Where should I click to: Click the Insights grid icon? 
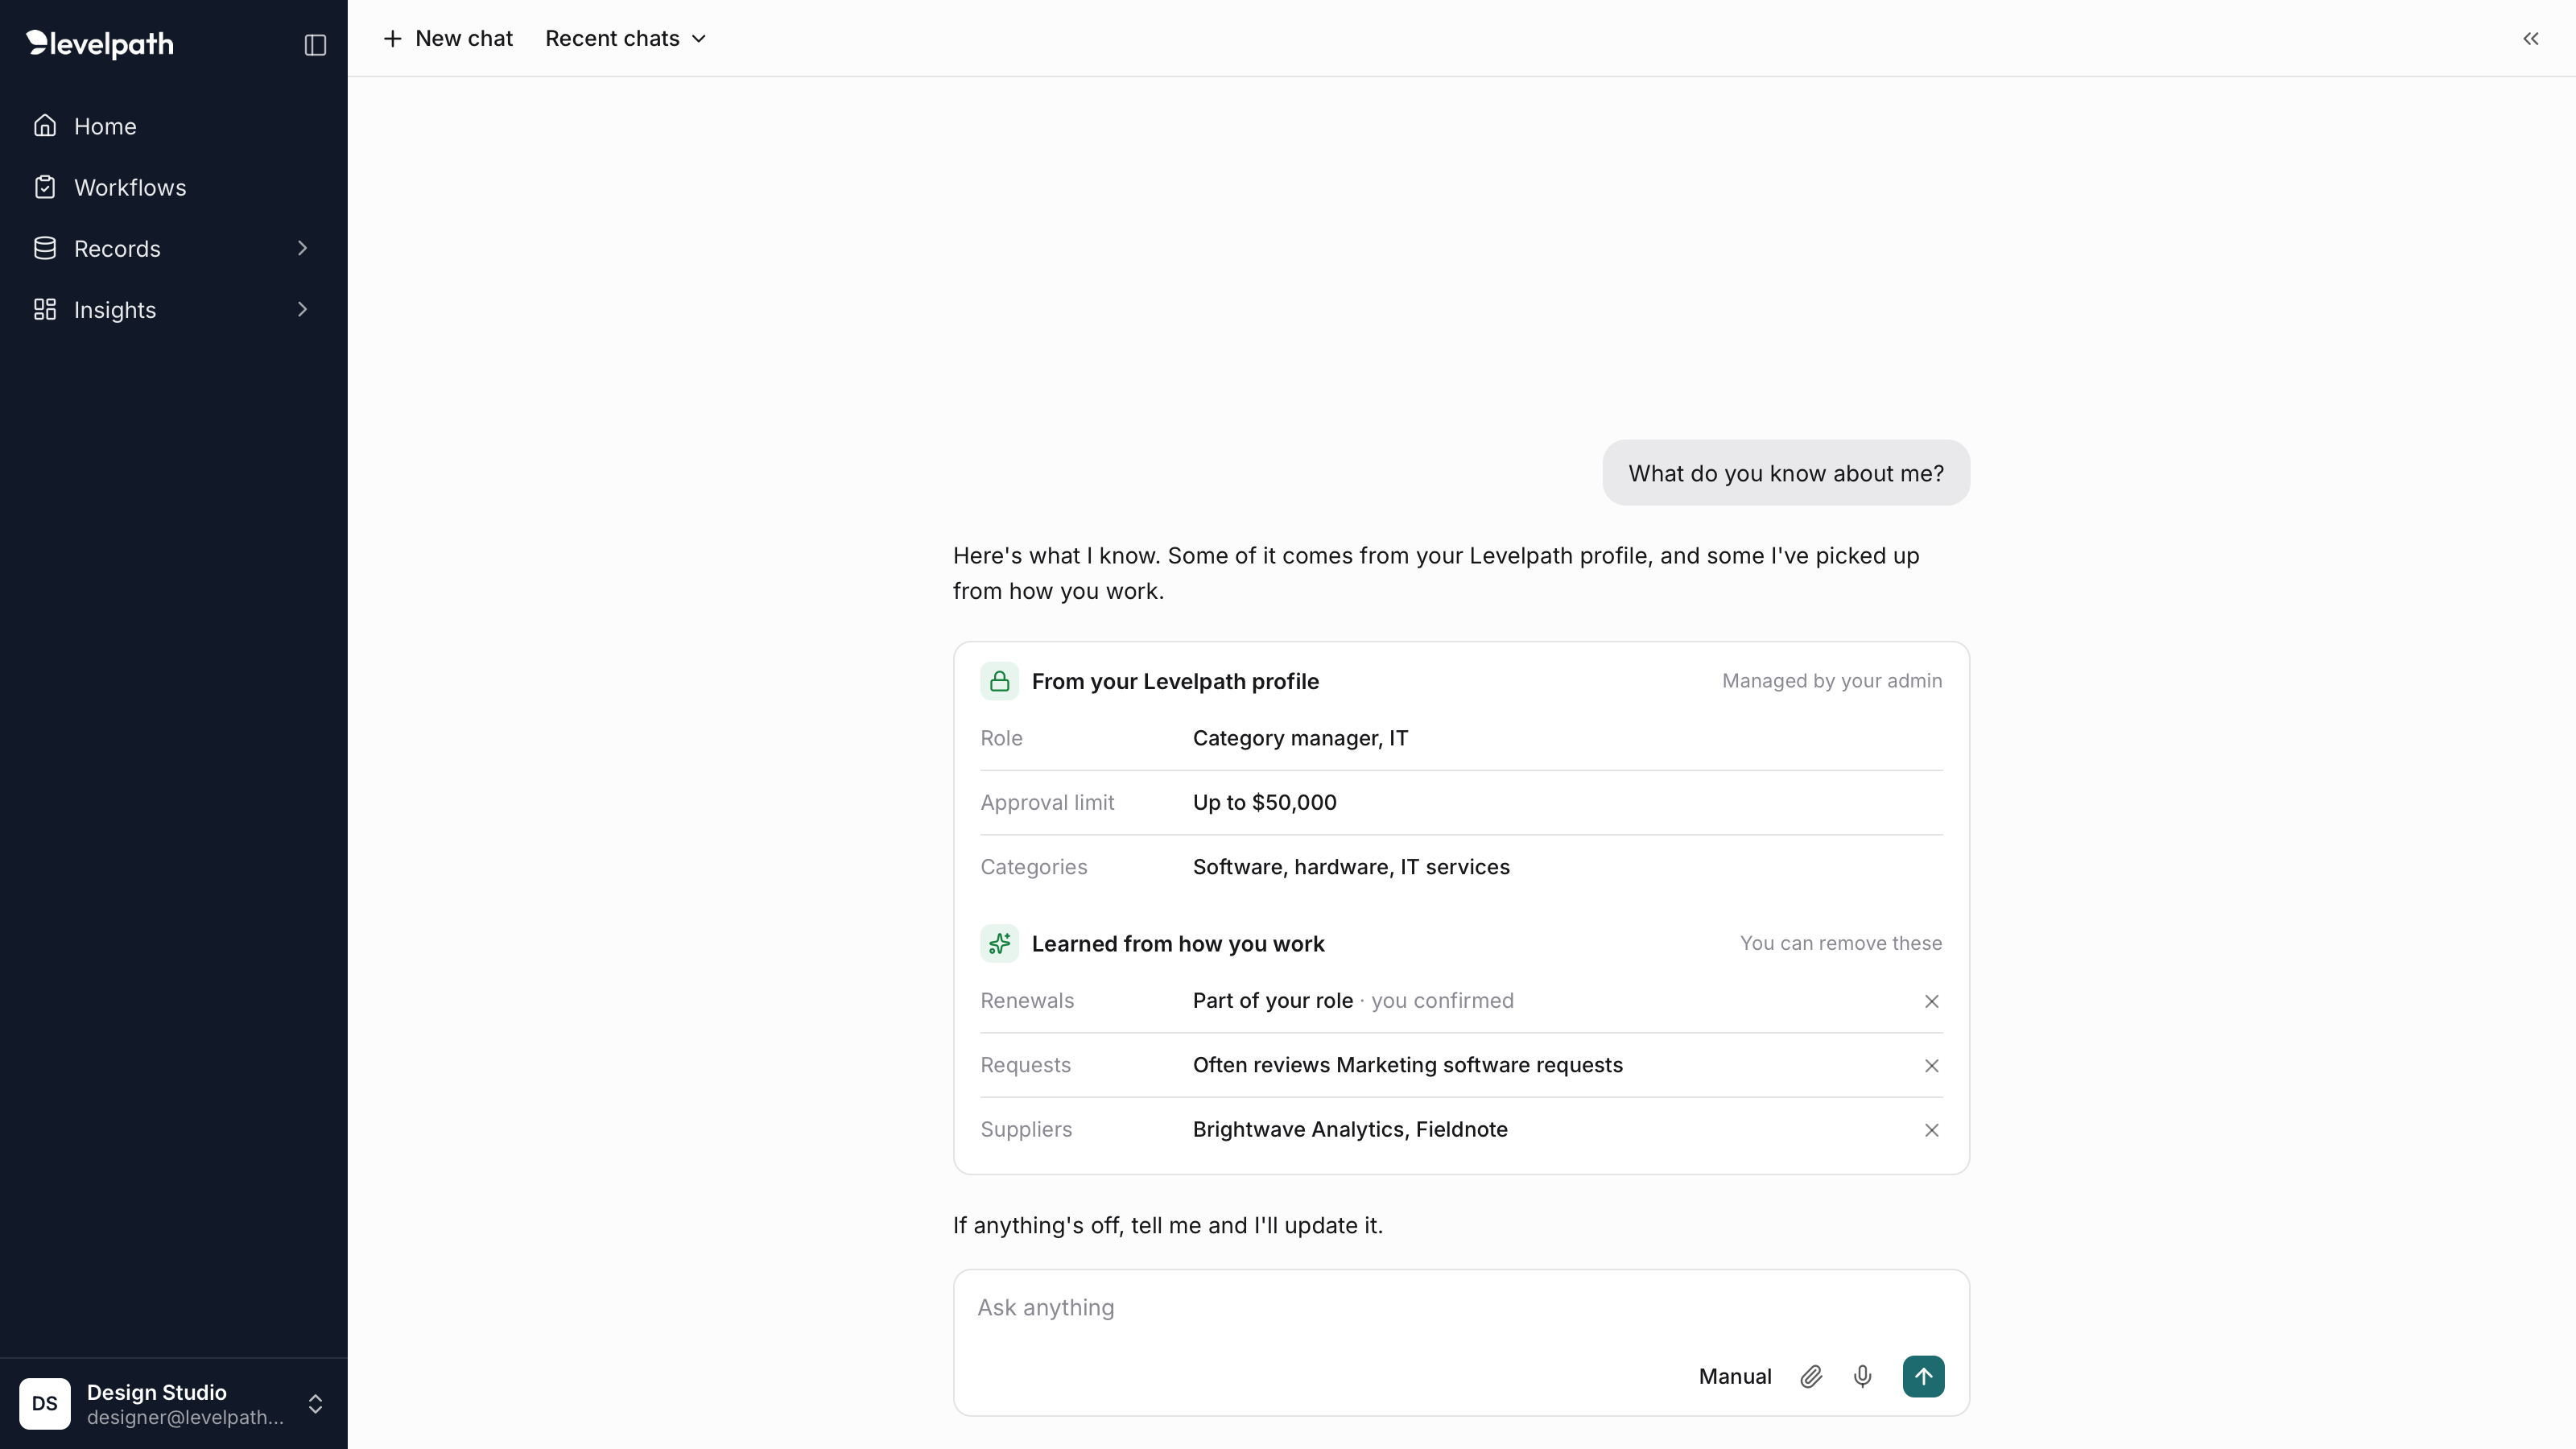[45, 310]
